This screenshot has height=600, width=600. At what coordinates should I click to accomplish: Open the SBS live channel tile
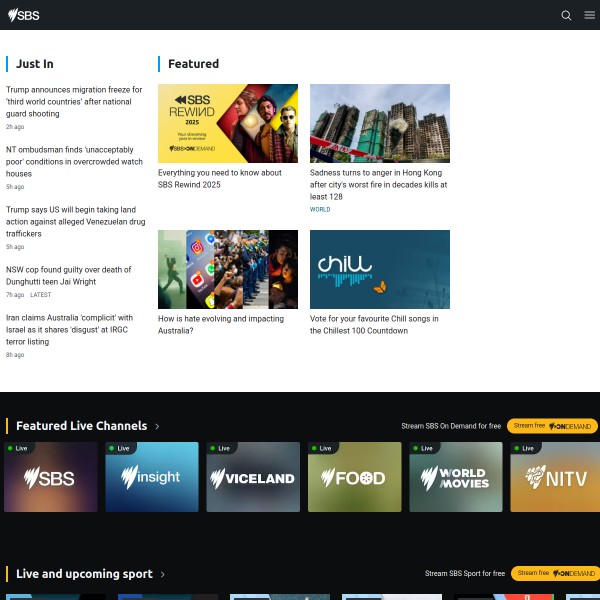click(50, 477)
